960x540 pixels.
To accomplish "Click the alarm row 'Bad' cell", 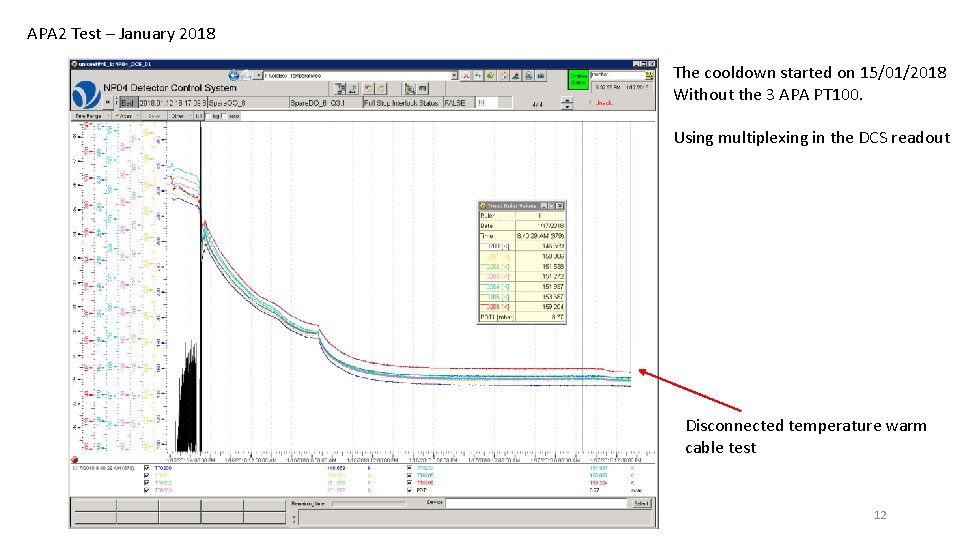I will tap(127, 103).
